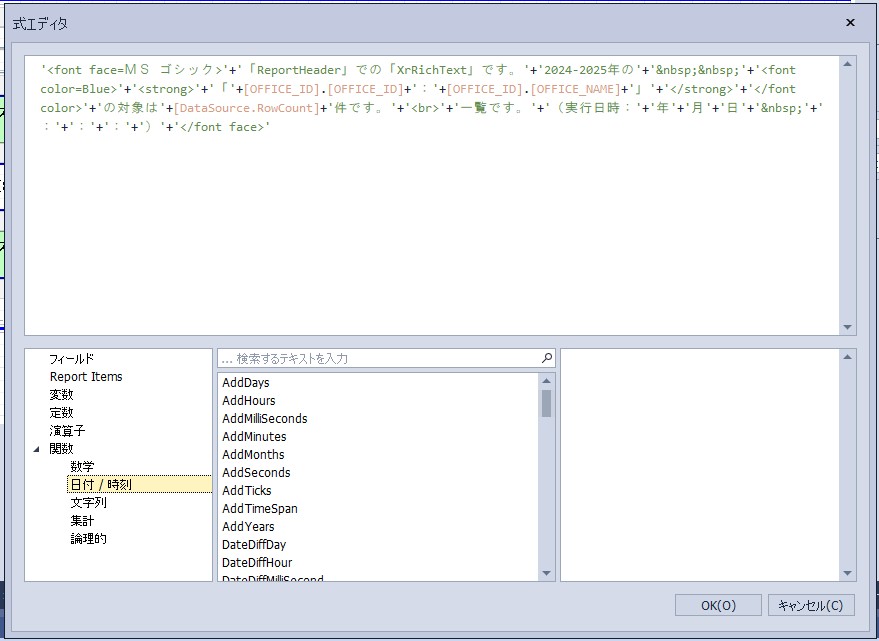Collapse the 関数 tree node
Screen dimensions: 879x641
pos(37,449)
